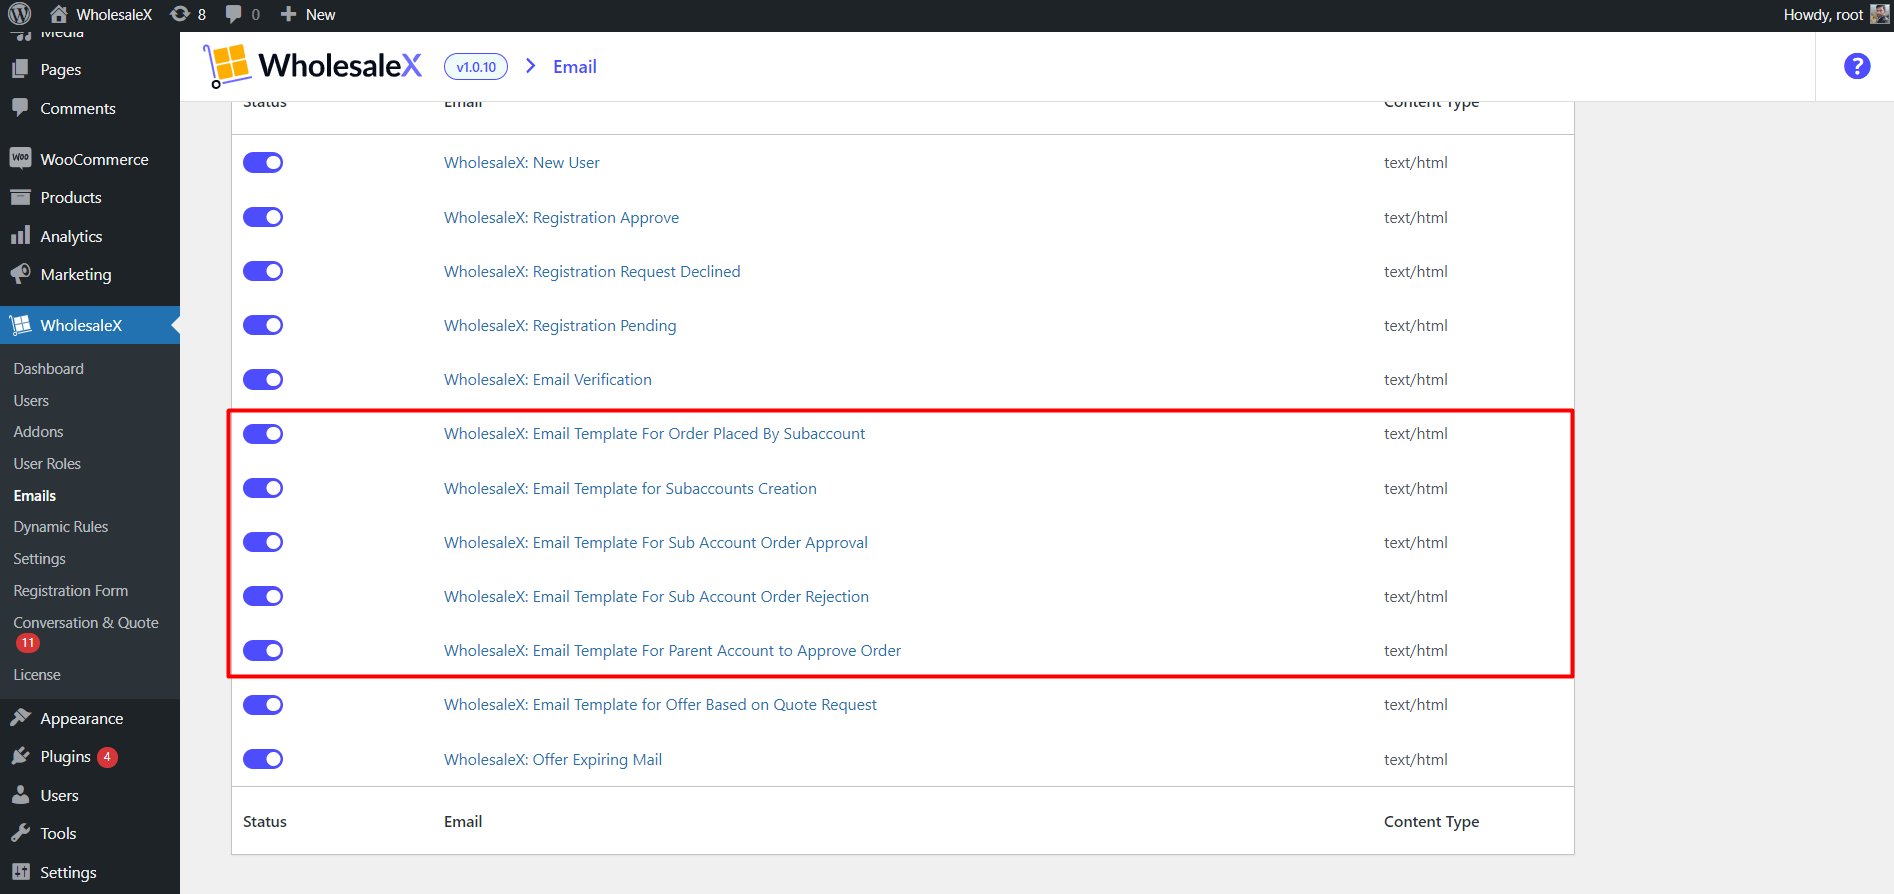Click the Marketing megaphone icon
Screen dimensions: 1894x894
coord(20,274)
